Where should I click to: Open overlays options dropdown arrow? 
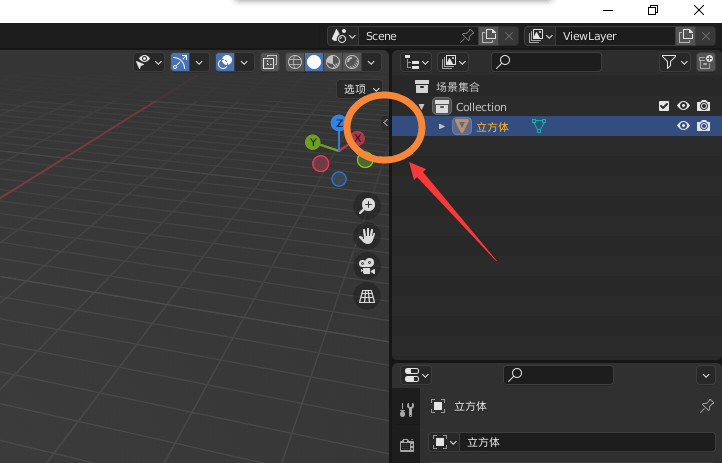pyautogui.click(x=244, y=62)
